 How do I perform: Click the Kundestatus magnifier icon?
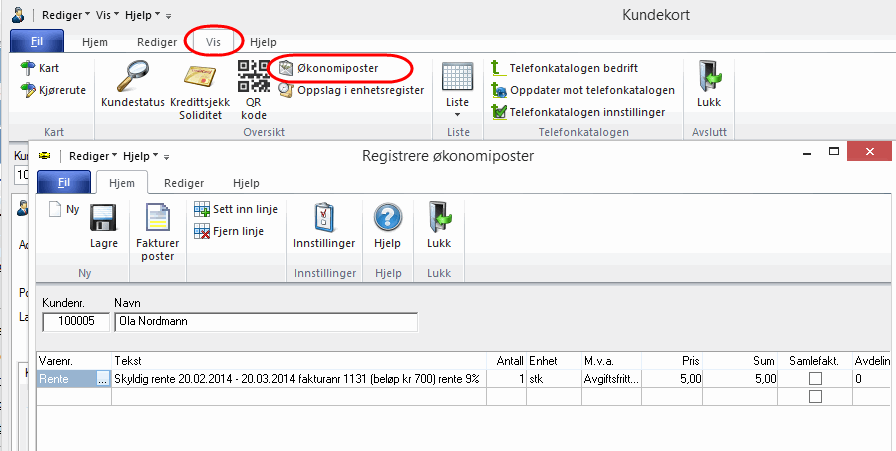[132, 78]
